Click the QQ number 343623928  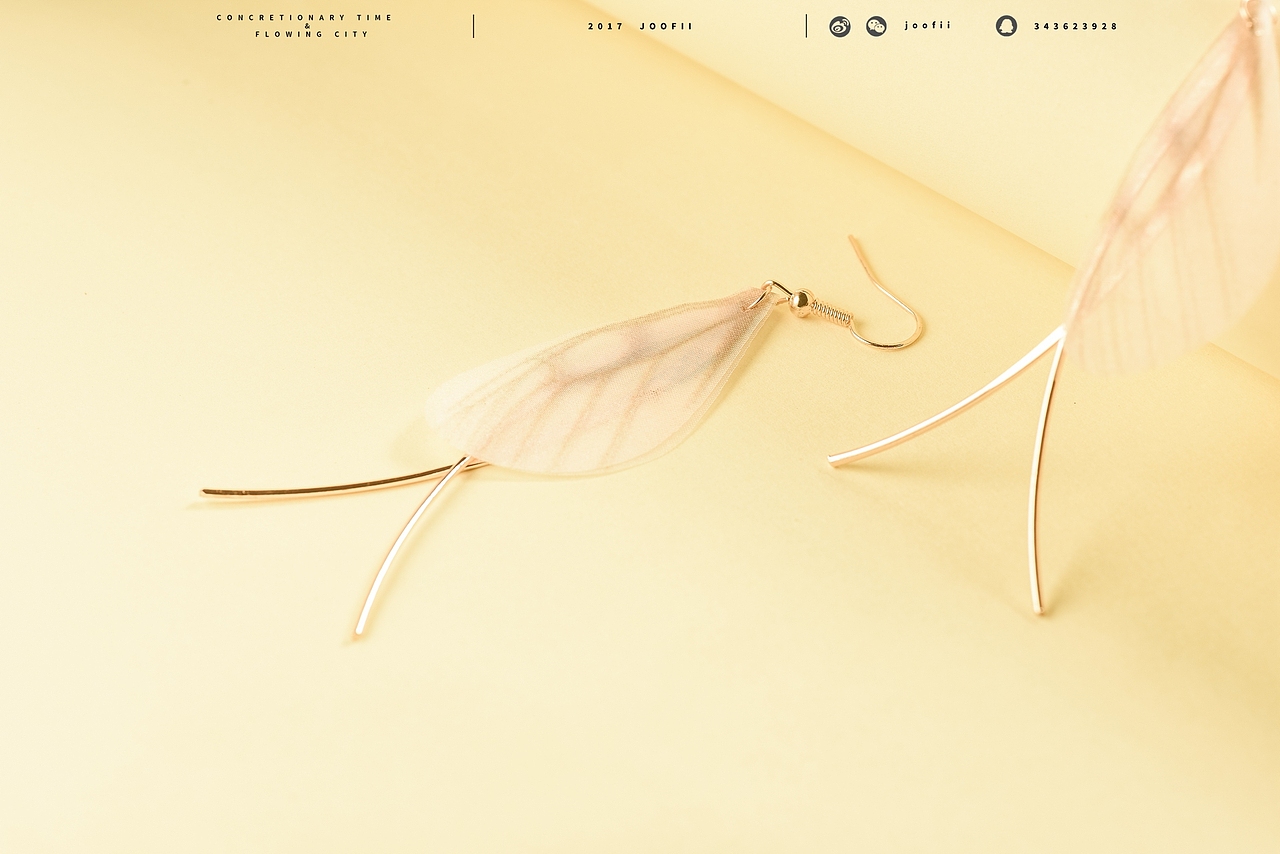point(1076,26)
